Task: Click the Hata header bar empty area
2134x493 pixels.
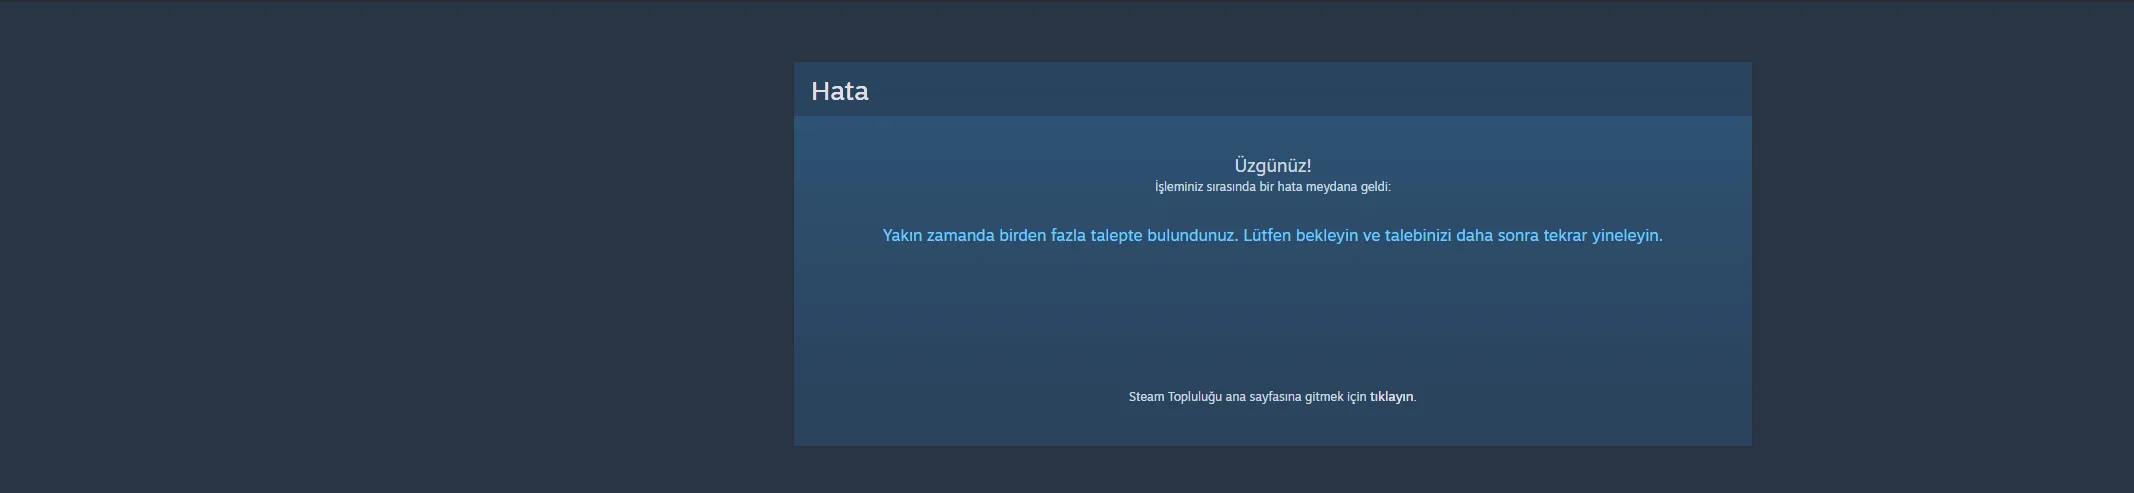Action: [x=1300, y=90]
